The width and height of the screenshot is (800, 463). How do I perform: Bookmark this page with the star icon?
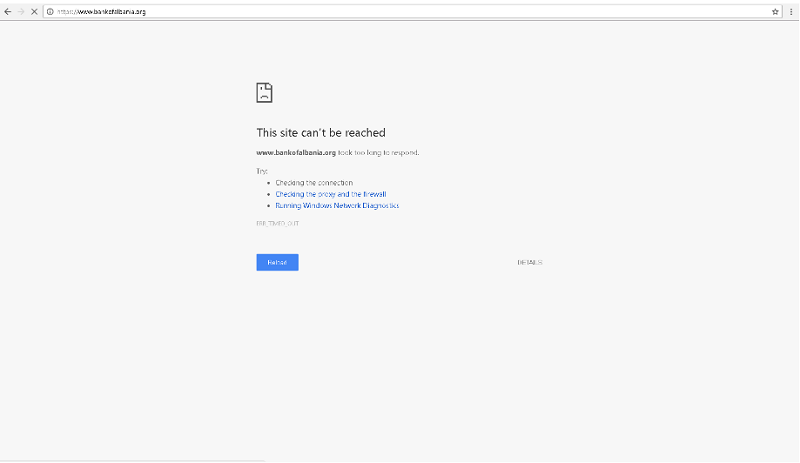775,11
